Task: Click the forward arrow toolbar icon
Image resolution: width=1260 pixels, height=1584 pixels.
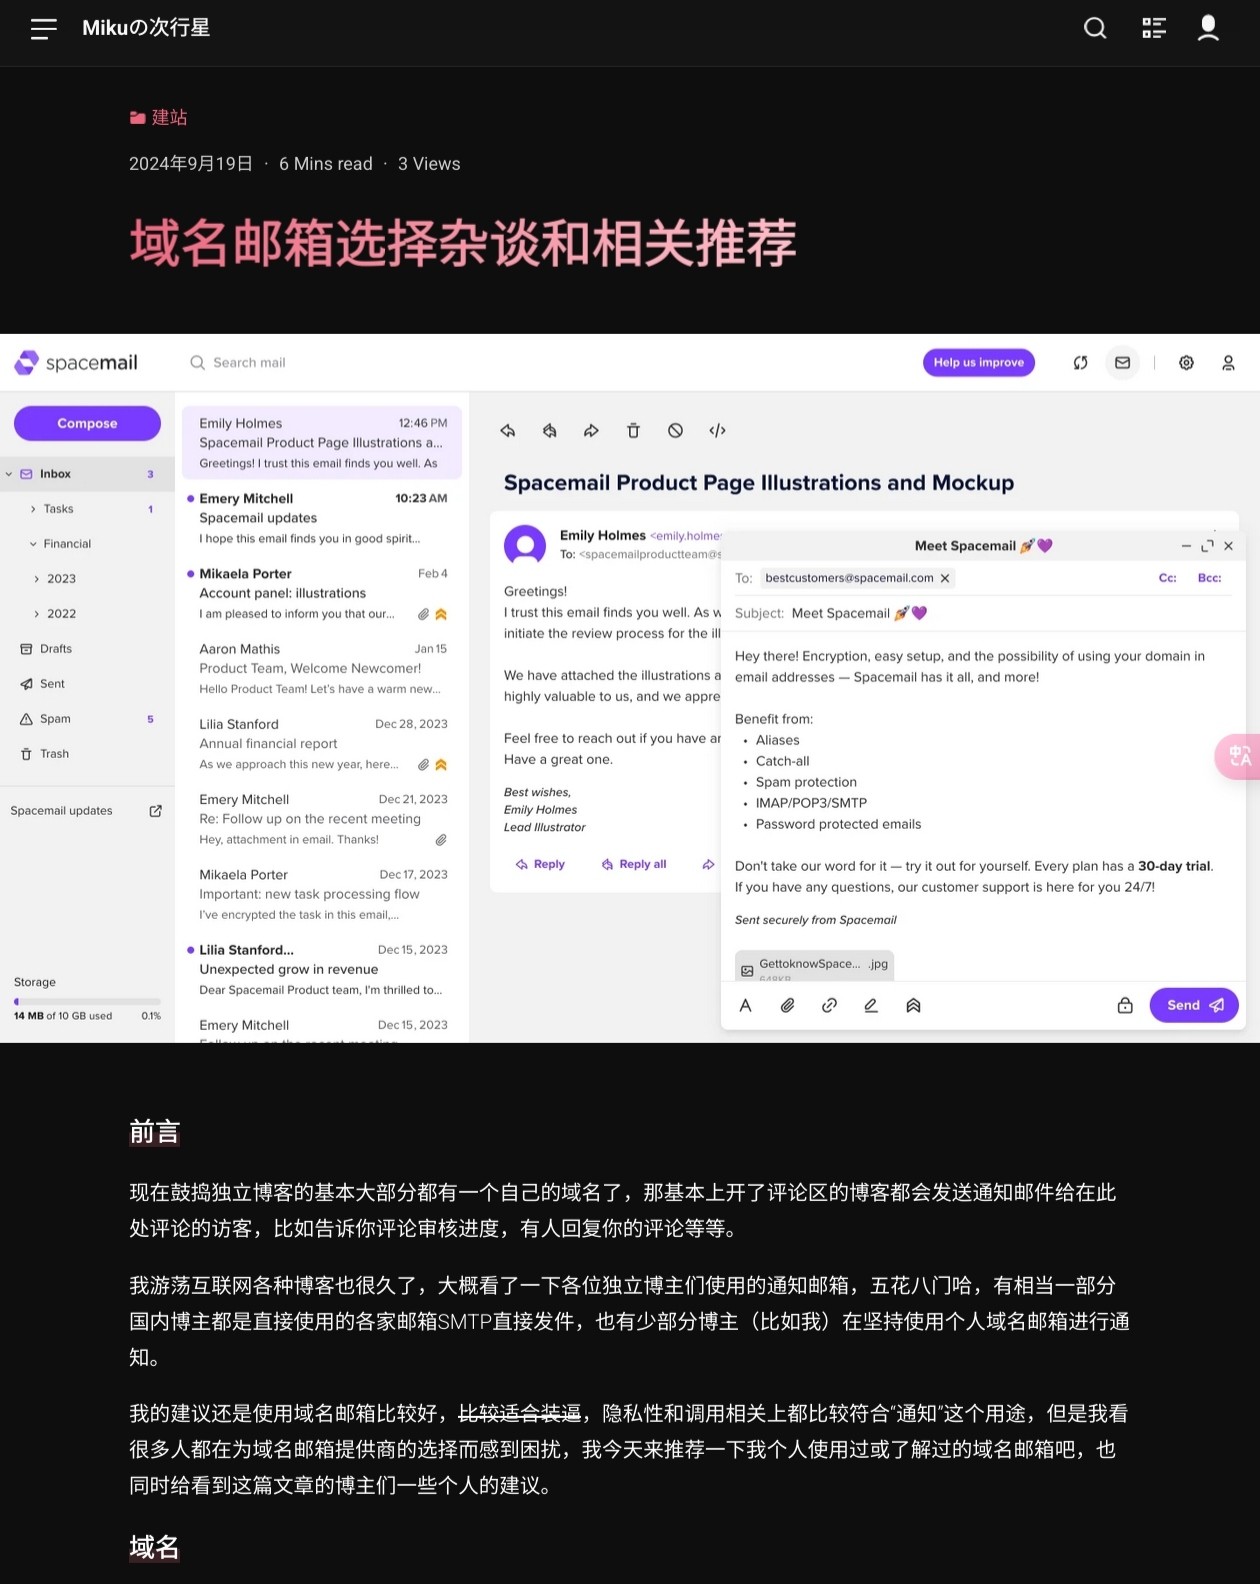Action: (591, 431)
